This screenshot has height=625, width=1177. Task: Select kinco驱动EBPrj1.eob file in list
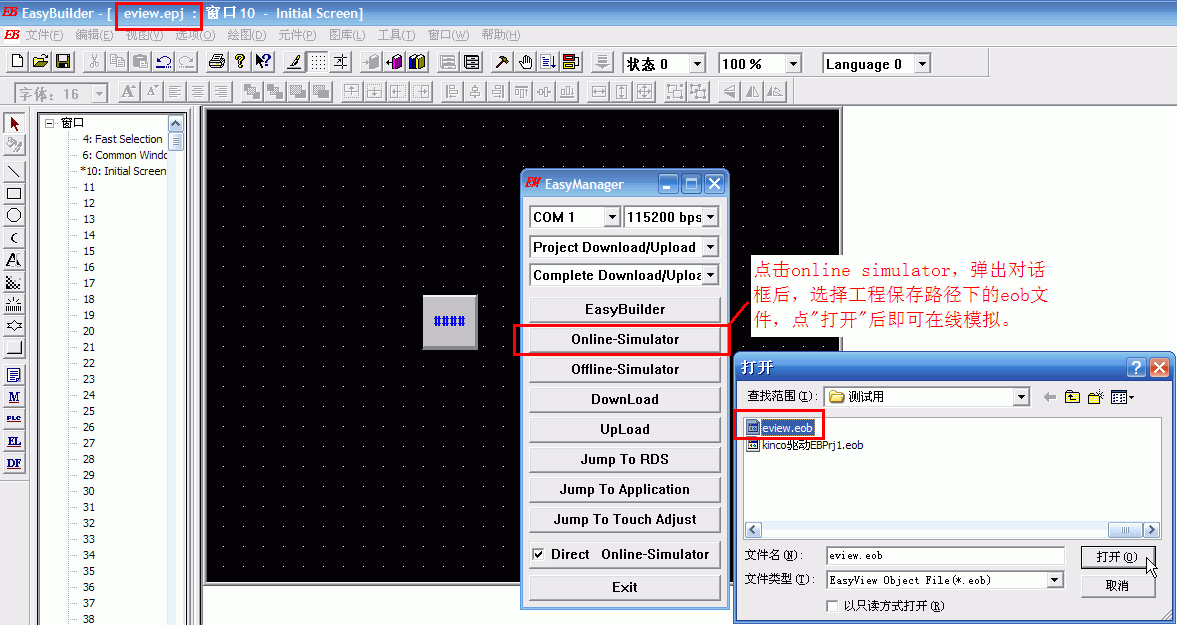click(x=812, y=445)
